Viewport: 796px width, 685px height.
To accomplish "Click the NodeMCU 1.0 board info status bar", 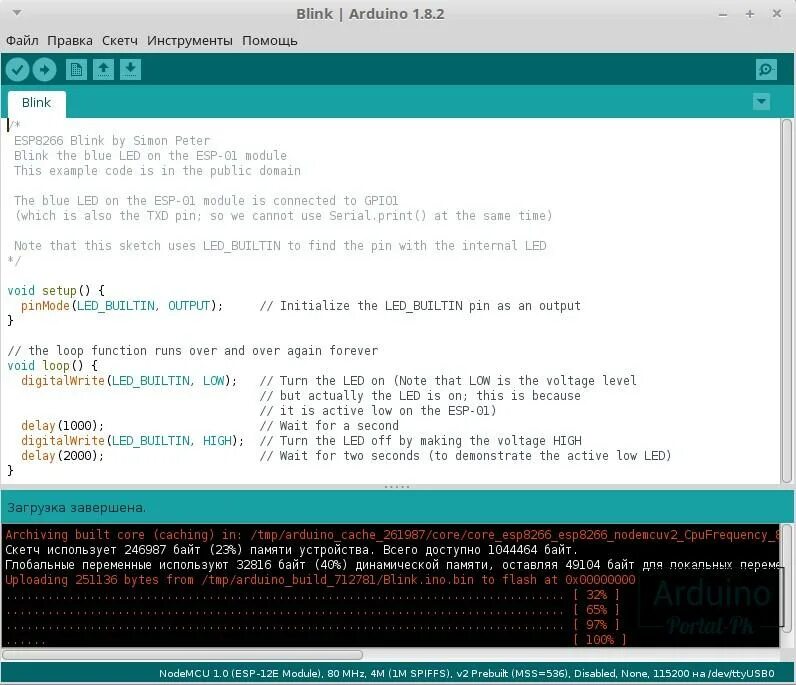I will (467, 673).
